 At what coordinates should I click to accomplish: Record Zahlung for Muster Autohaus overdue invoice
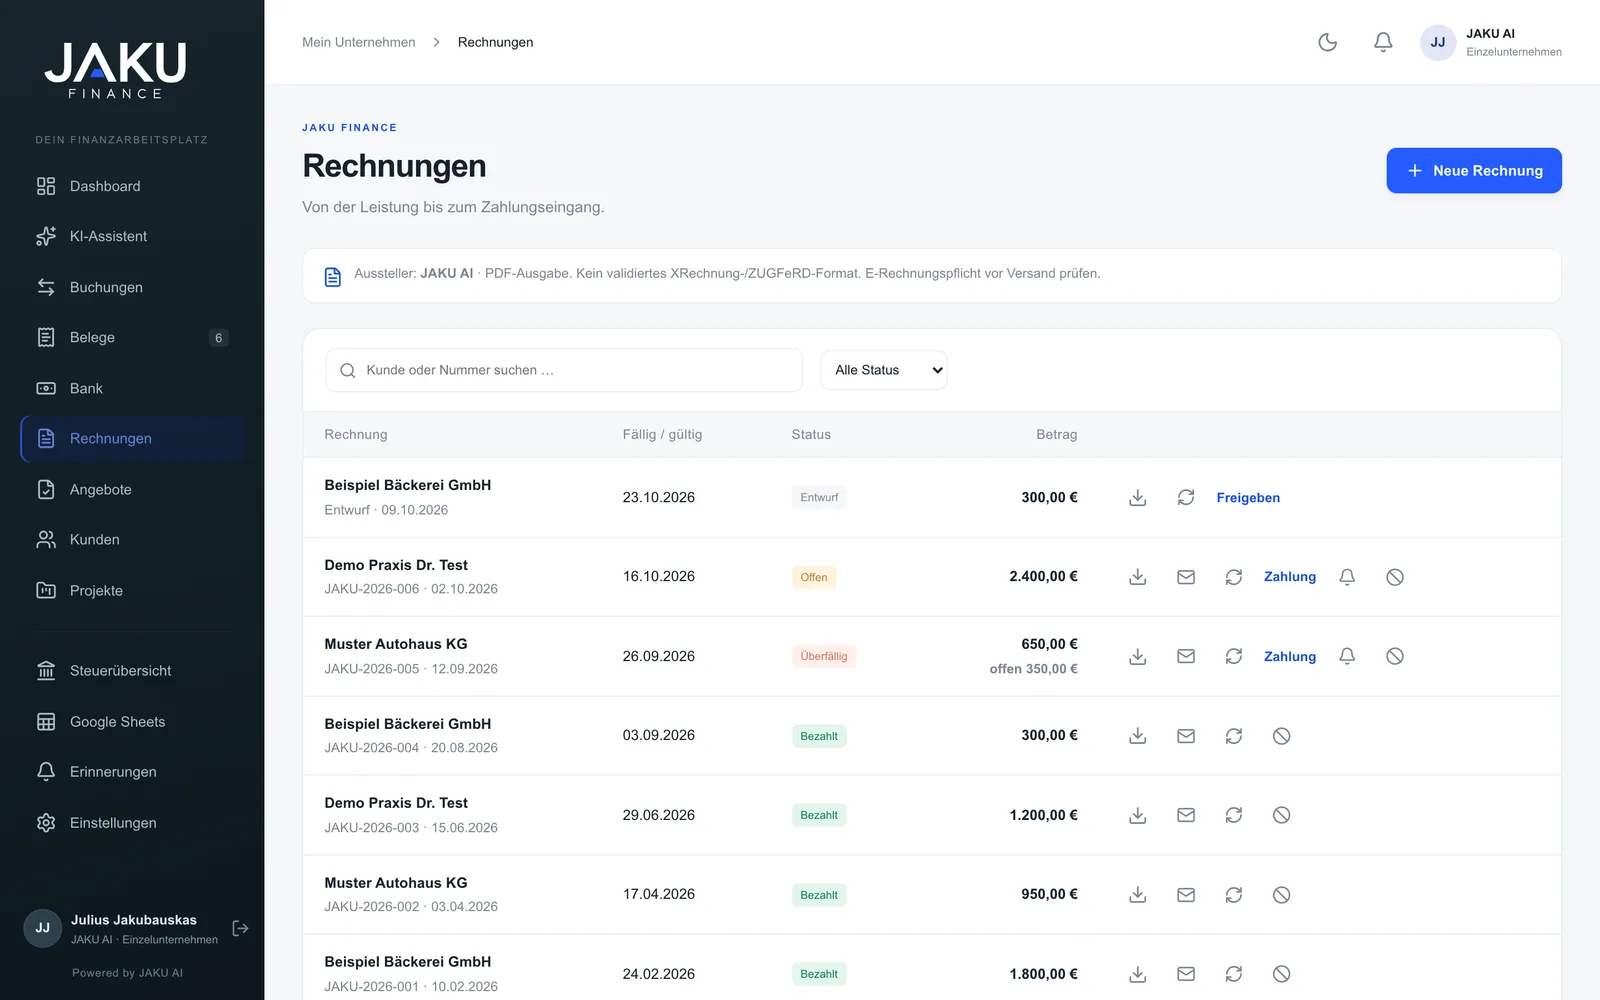(x=1290, y=657)
